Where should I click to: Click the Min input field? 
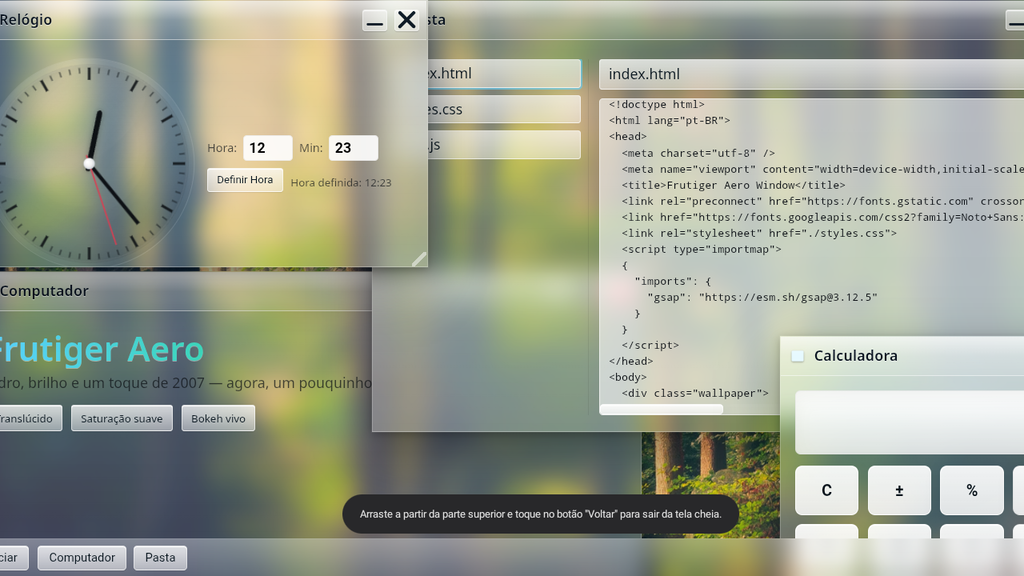[353, 148]
